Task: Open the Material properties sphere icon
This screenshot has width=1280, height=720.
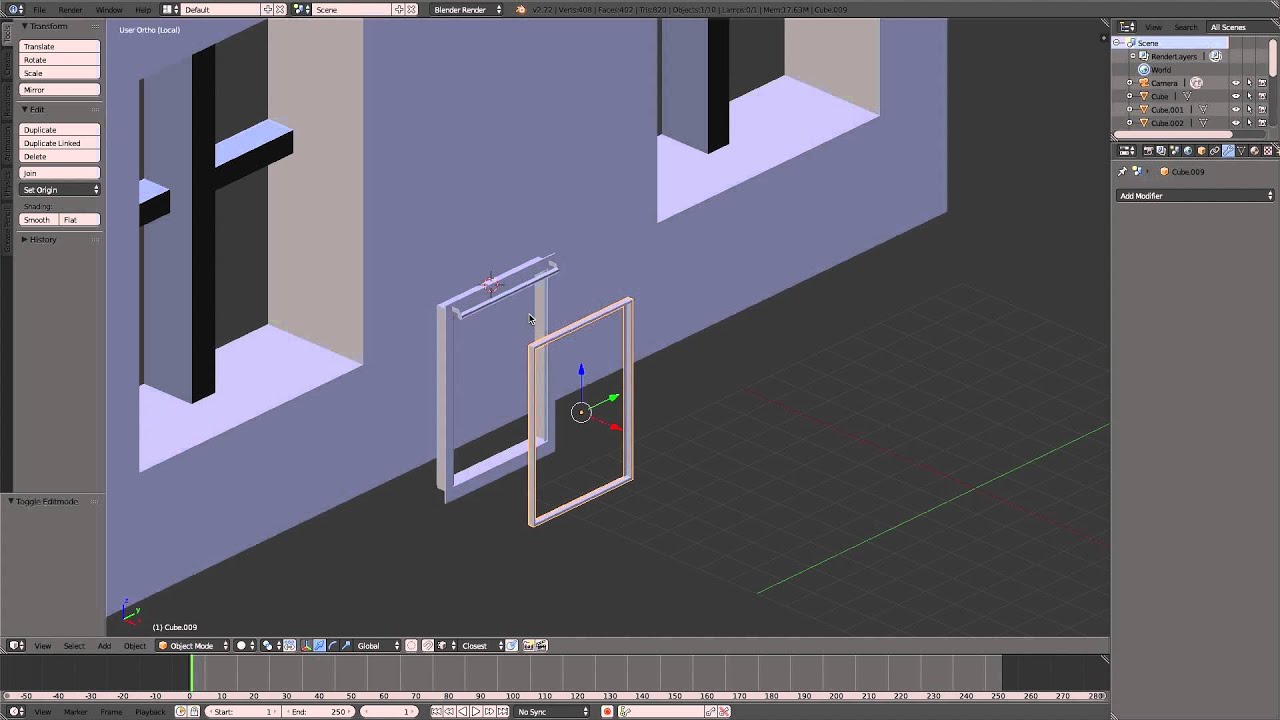Action: 1255,151
